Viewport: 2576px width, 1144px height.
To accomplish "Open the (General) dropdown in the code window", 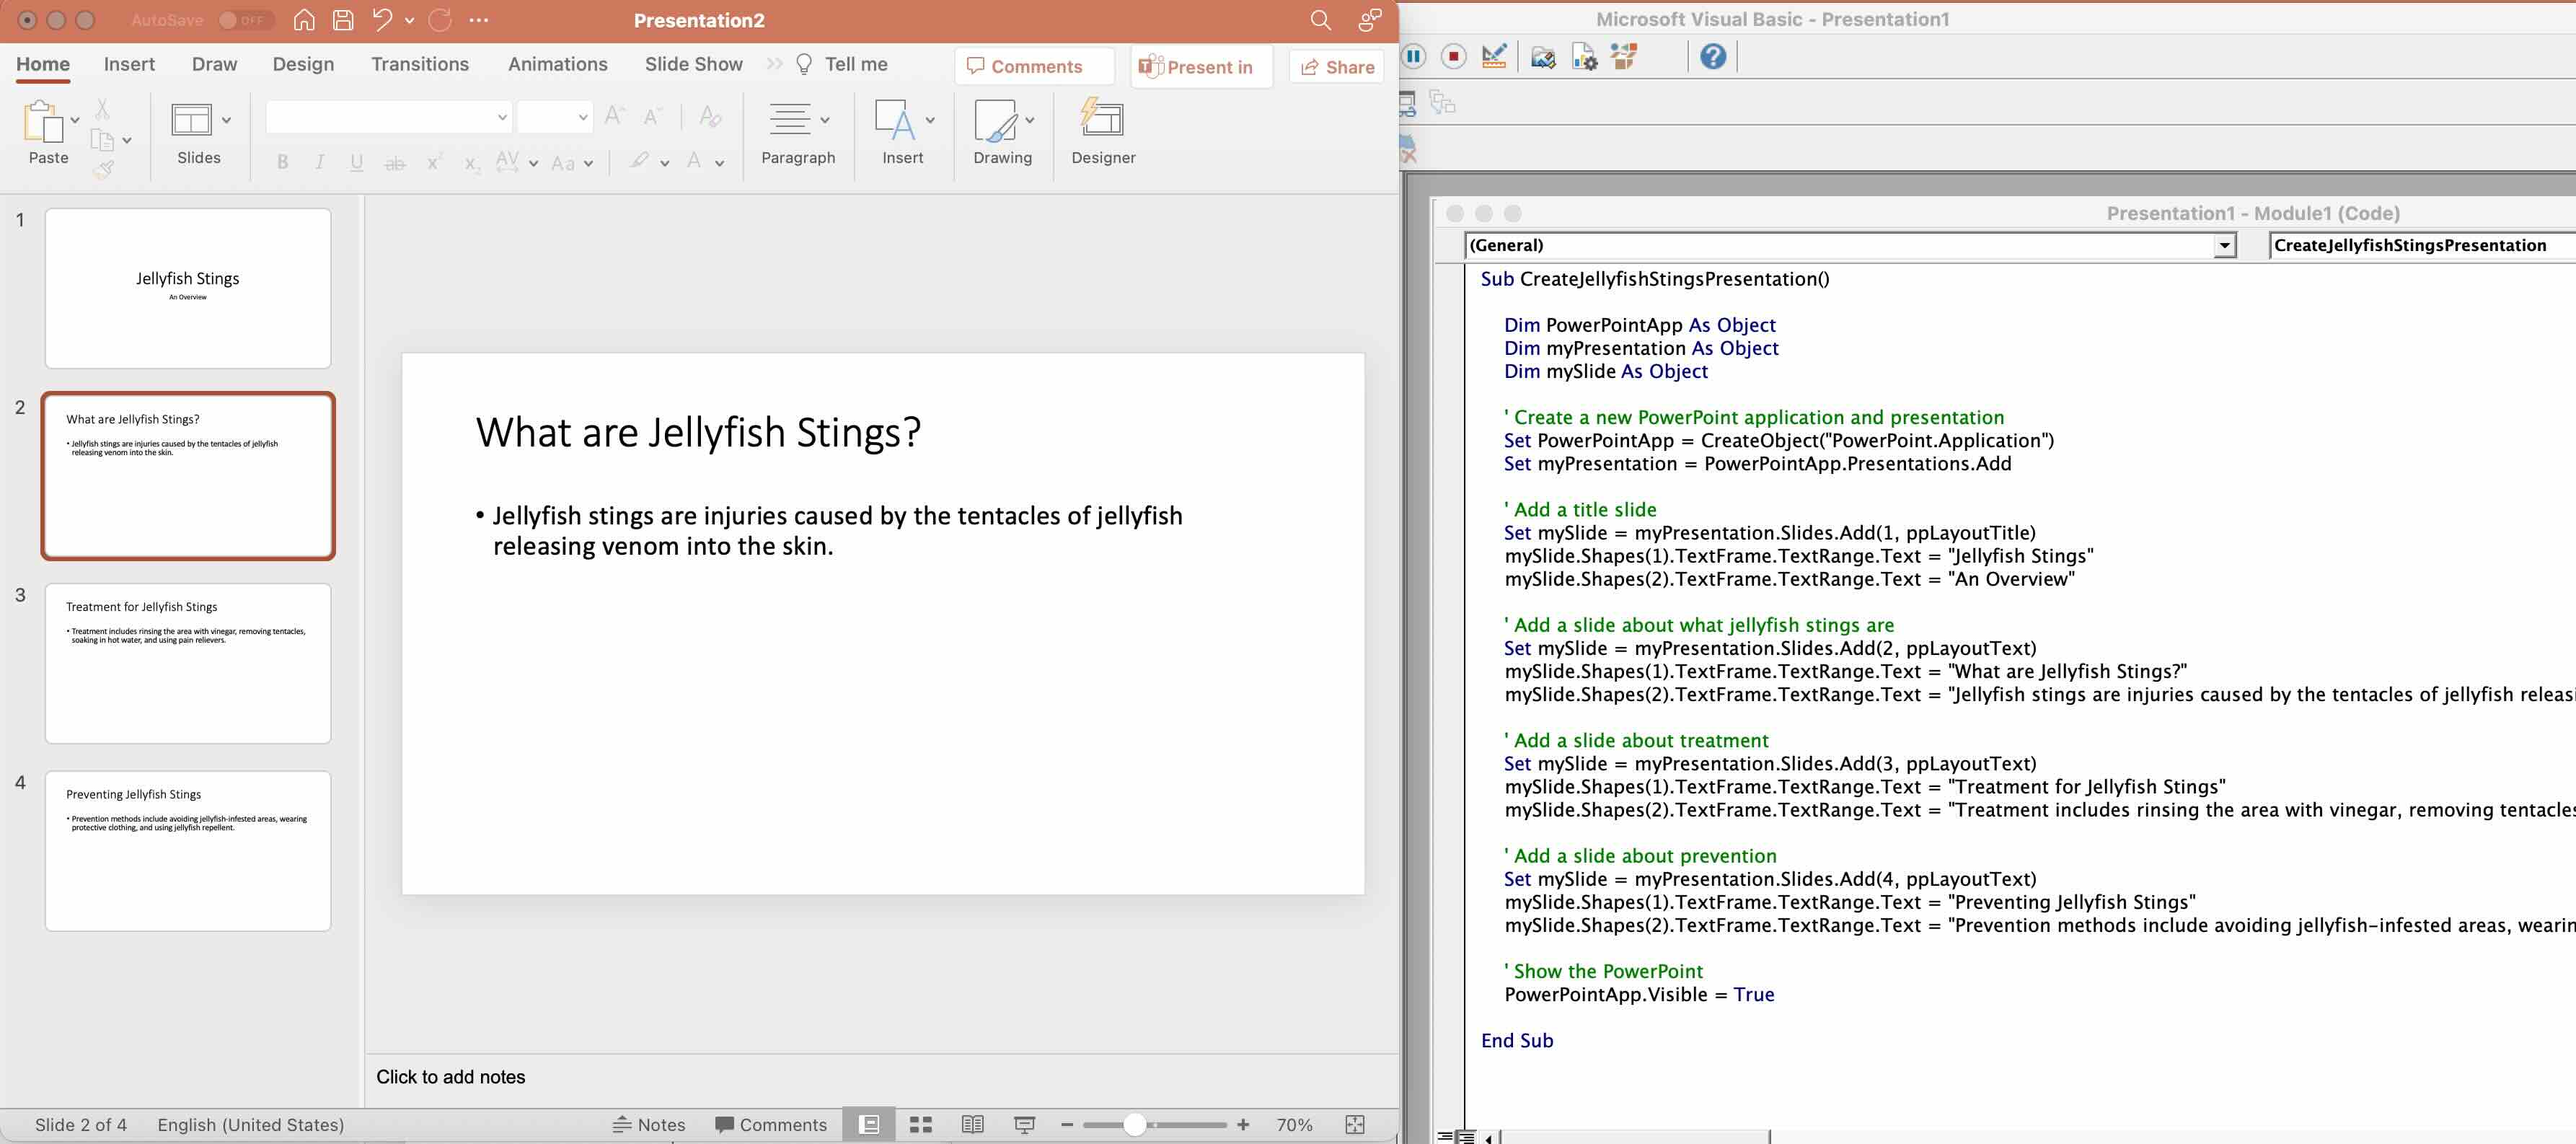I will point(2222,245).
